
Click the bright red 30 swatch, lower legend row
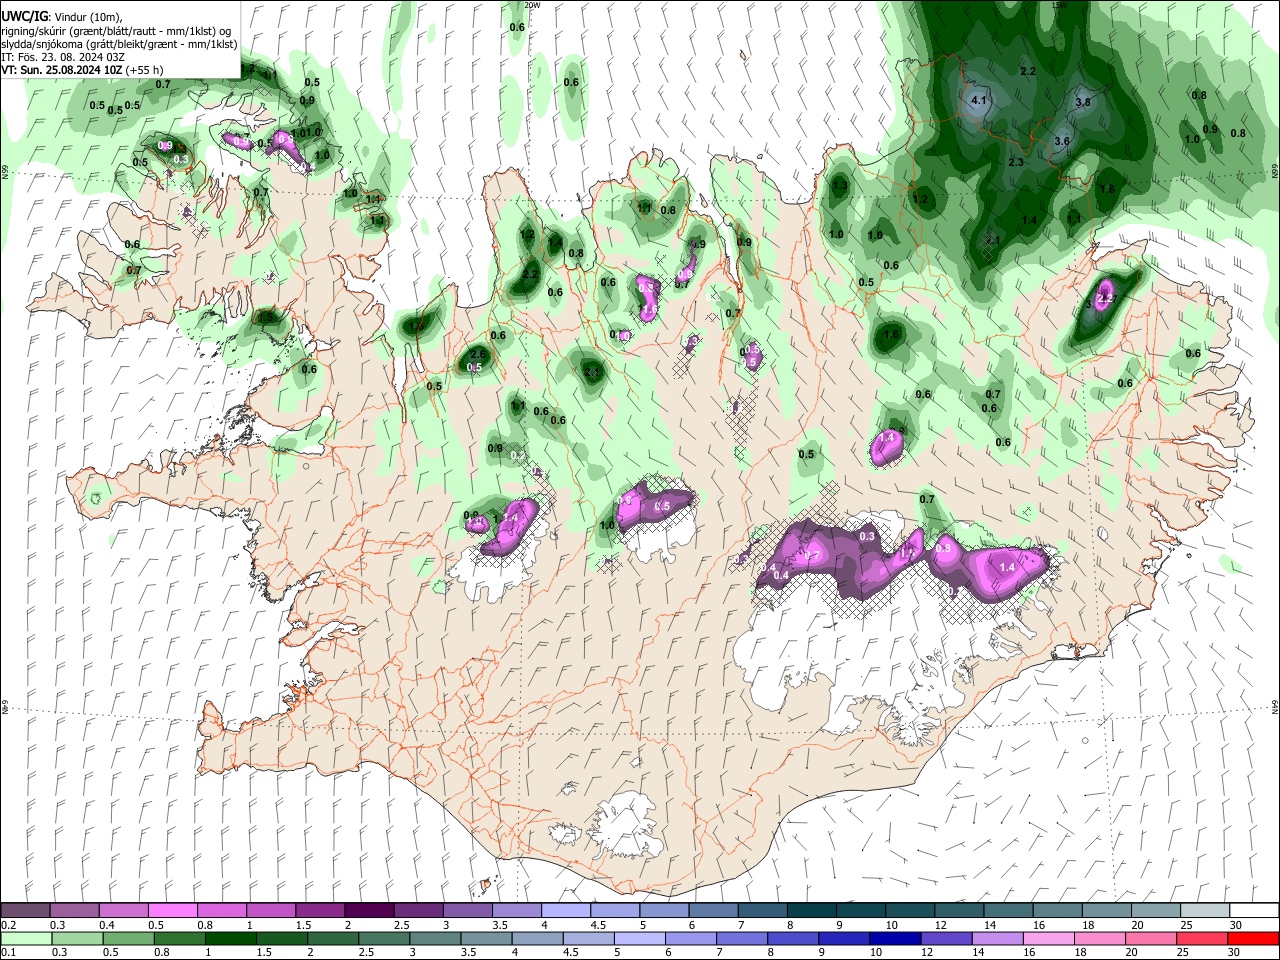pos(1252,938)
